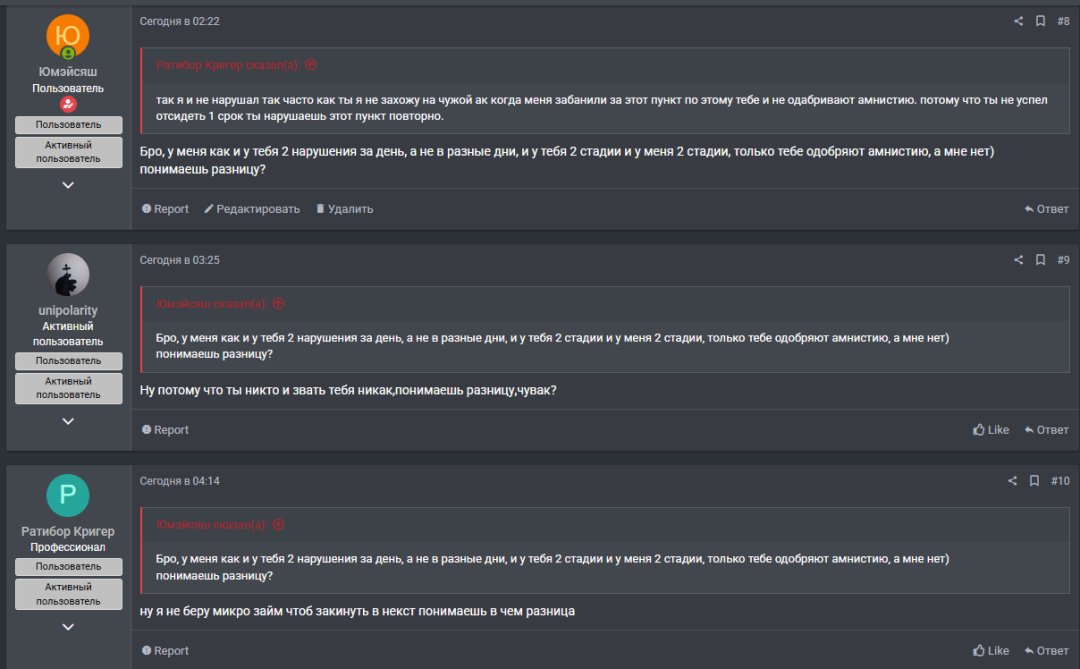
Task: Open permalink #10 post number
Action: pos(1060,481)
